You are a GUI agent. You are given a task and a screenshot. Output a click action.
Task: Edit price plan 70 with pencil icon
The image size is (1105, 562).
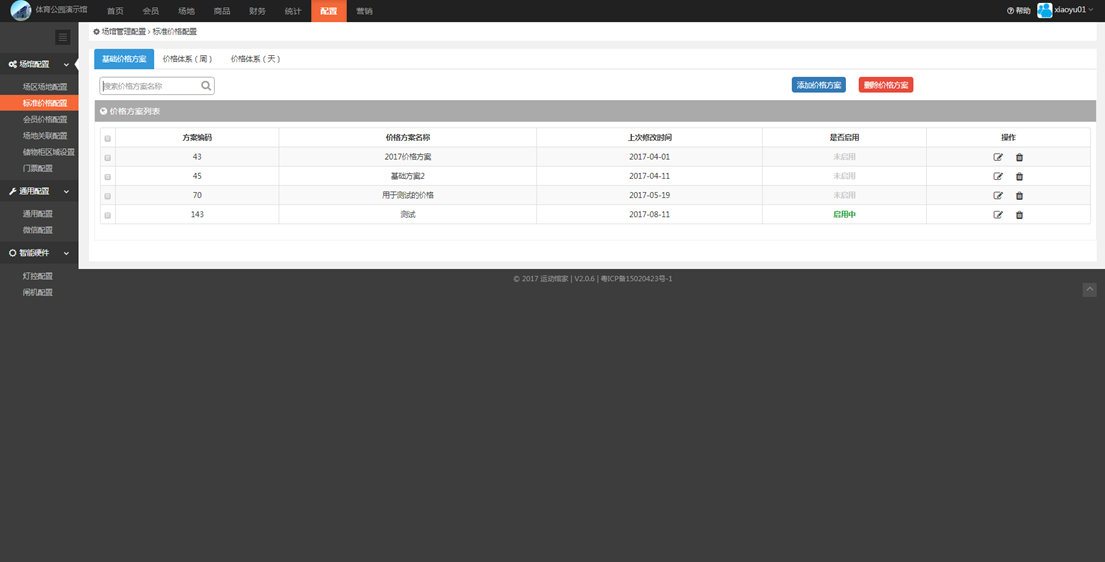[x=998, y=195]
